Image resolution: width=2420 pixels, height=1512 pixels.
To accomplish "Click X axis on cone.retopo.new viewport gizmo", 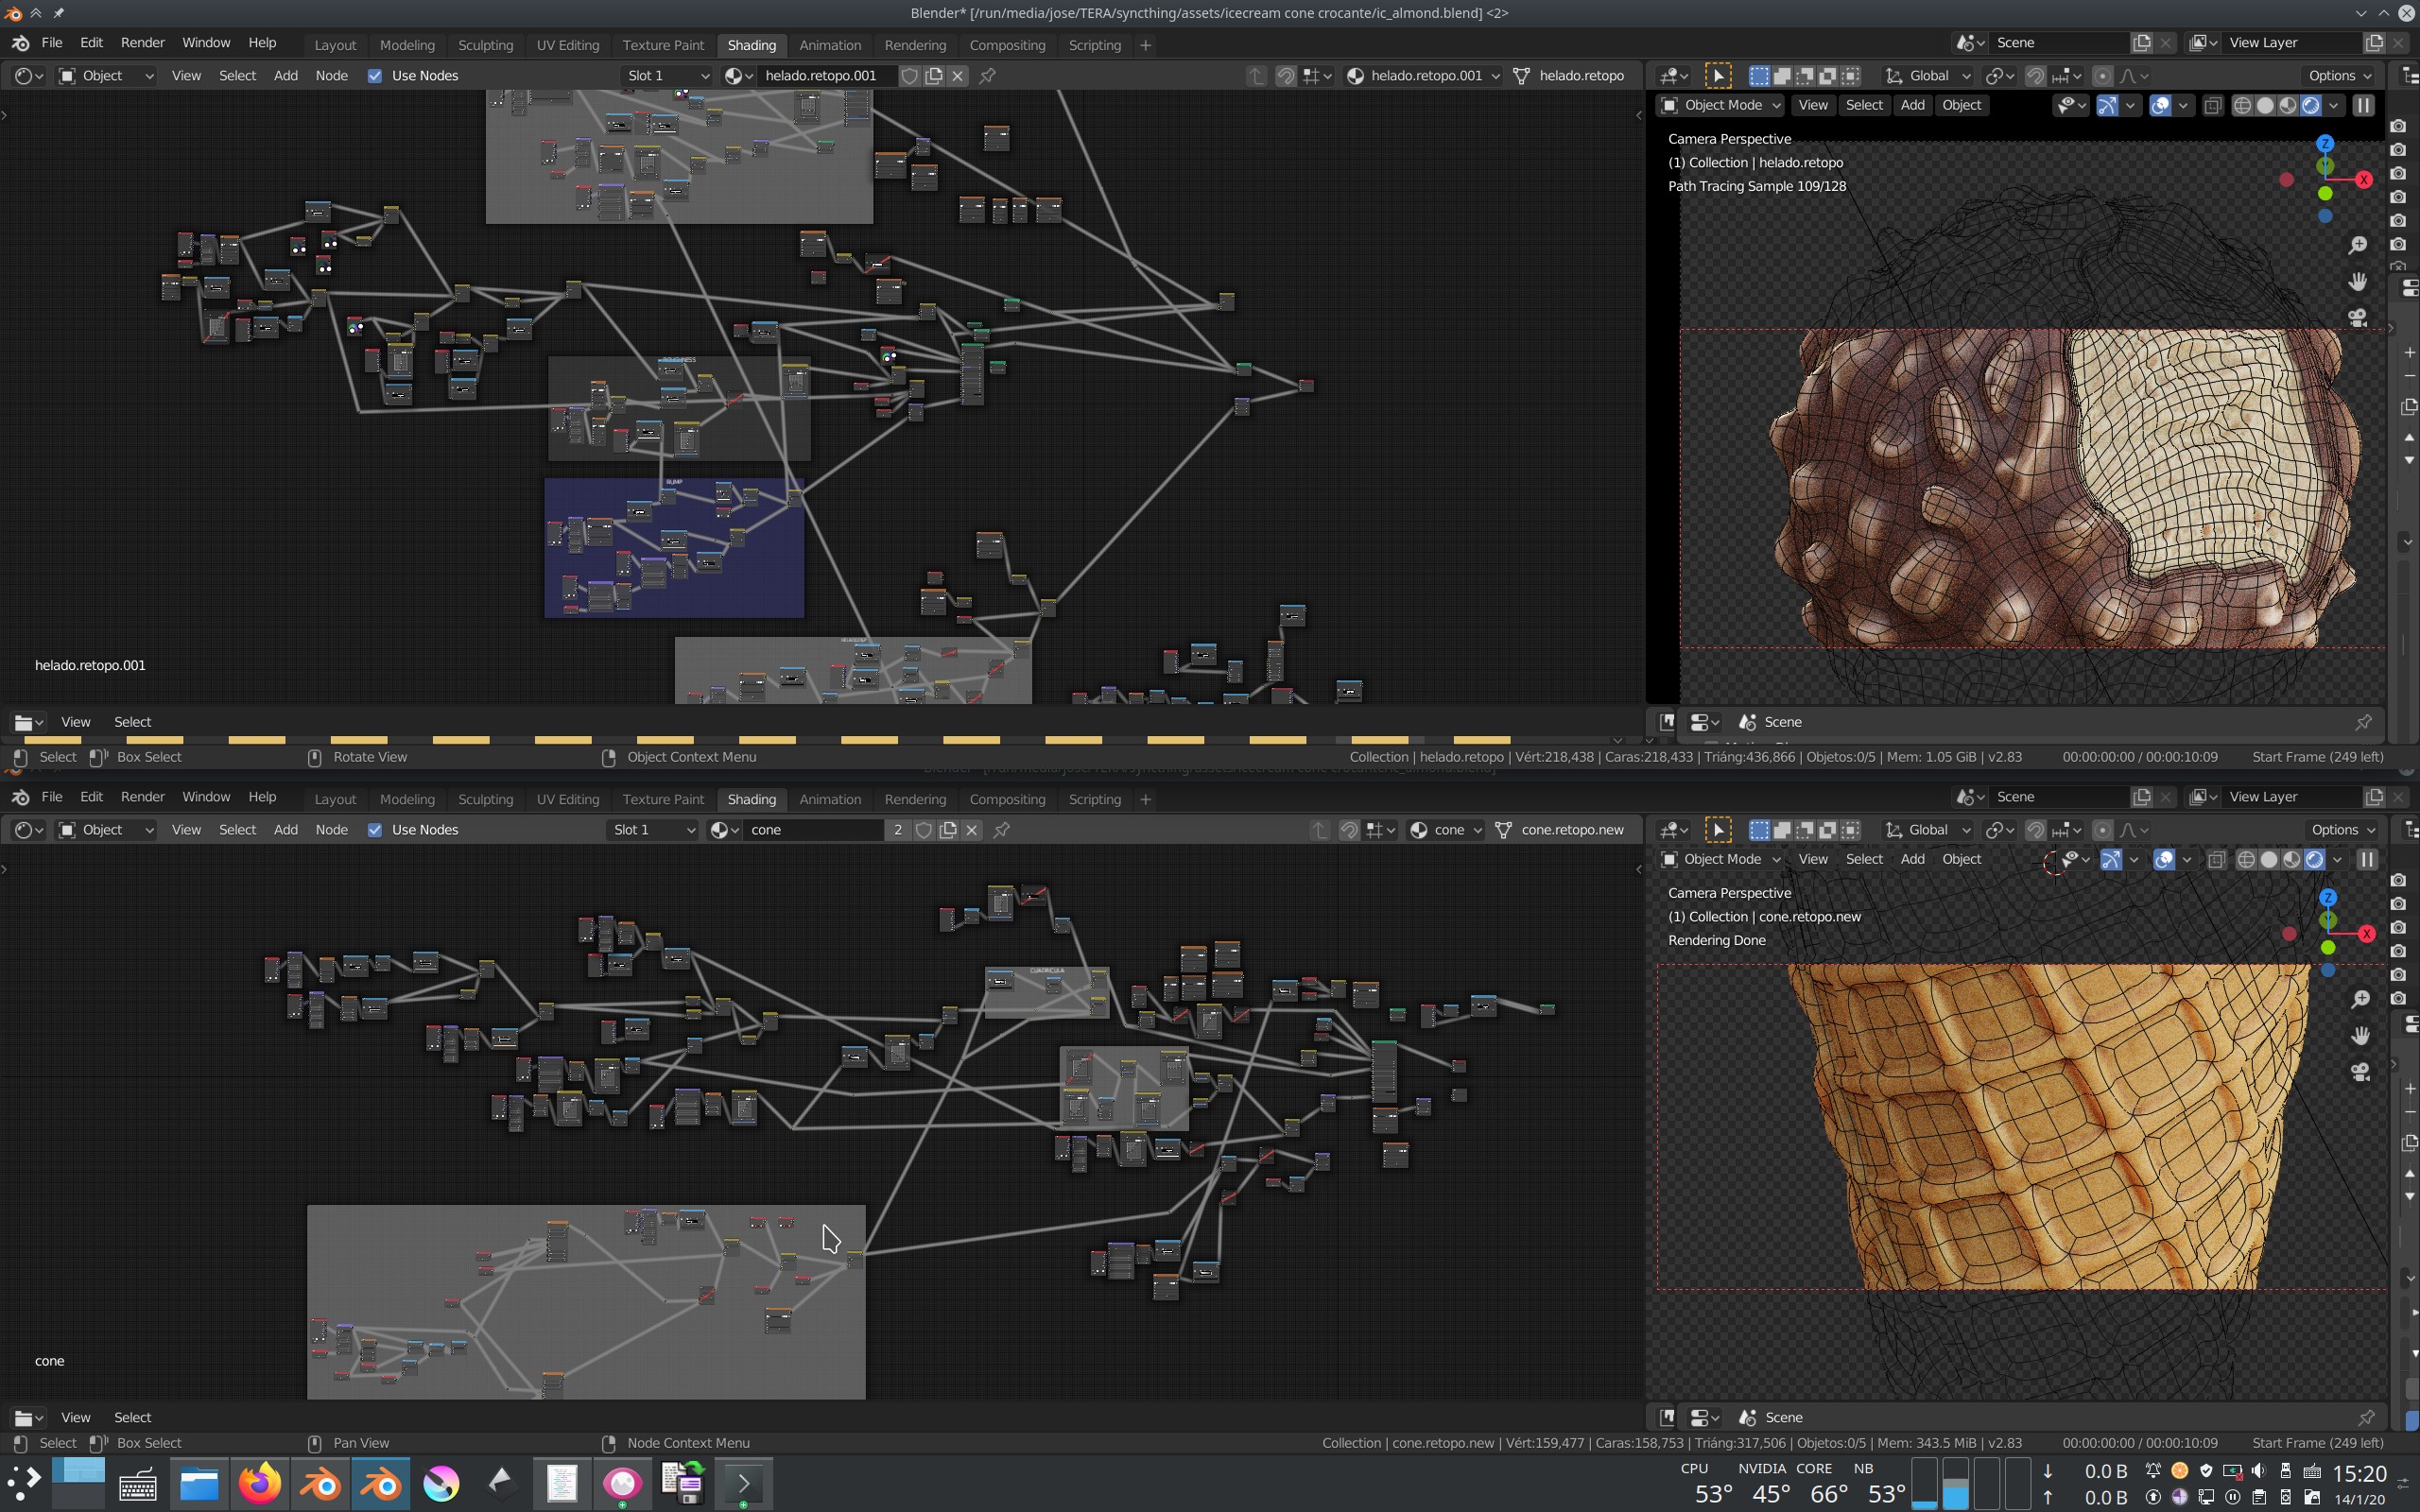I will tap(2366, 933).
